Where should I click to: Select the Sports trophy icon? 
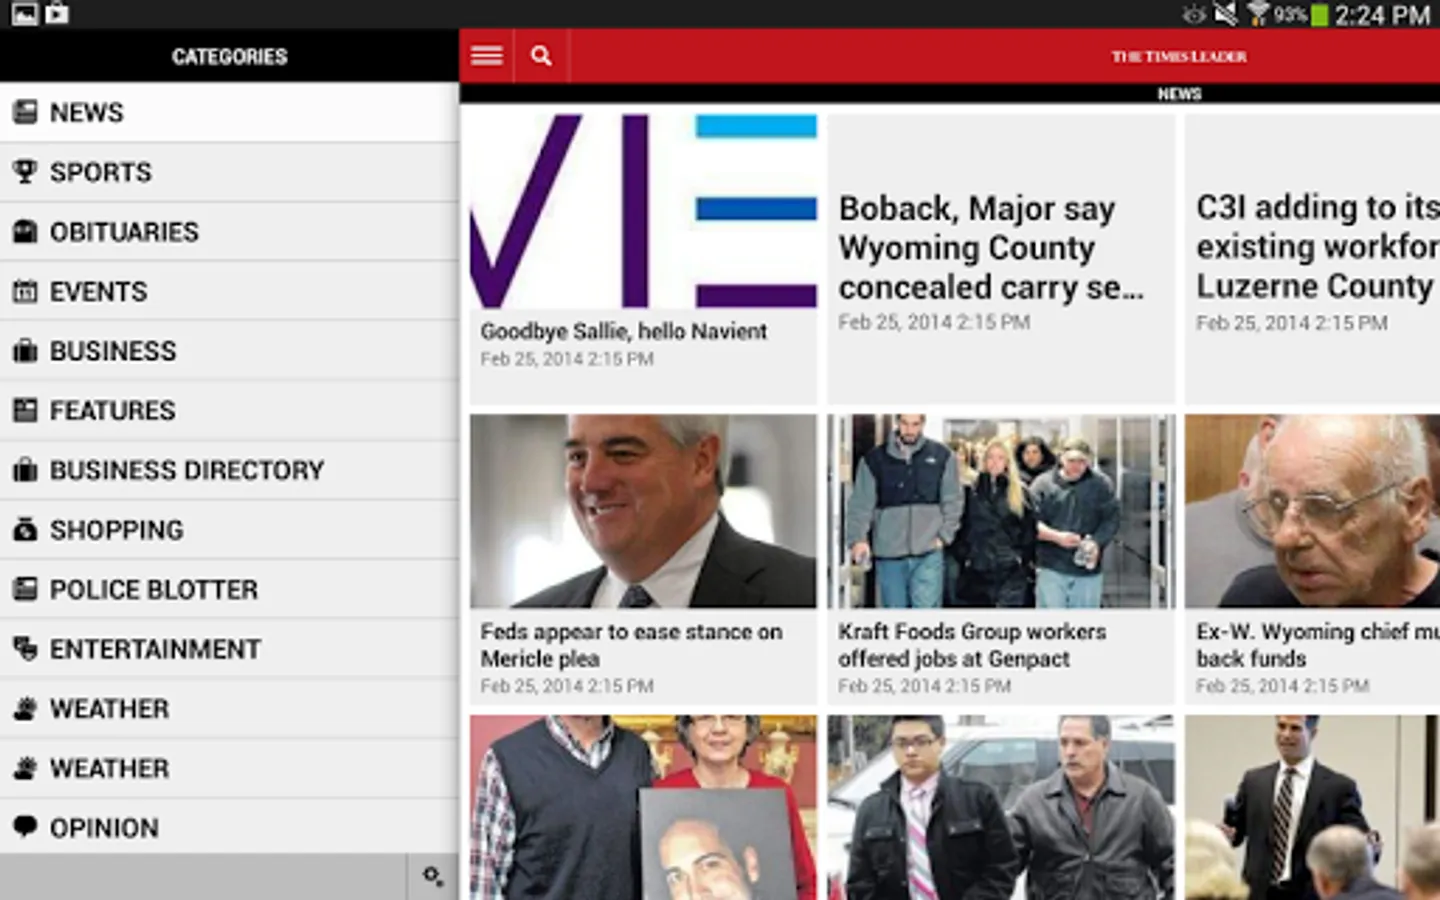tap(25, 172)
